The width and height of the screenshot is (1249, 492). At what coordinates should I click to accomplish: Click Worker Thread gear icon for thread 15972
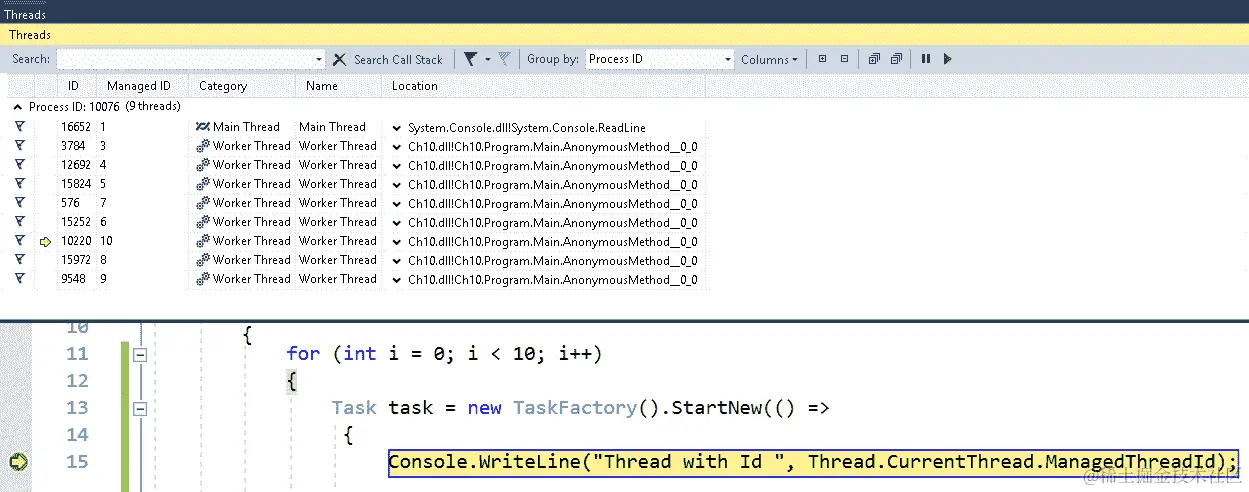click(203, 260)
